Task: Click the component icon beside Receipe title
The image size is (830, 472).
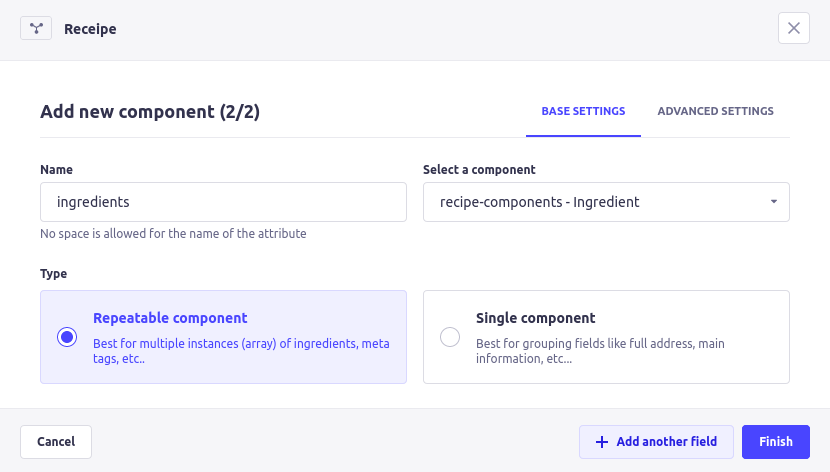Action: (x=36, y=28)
